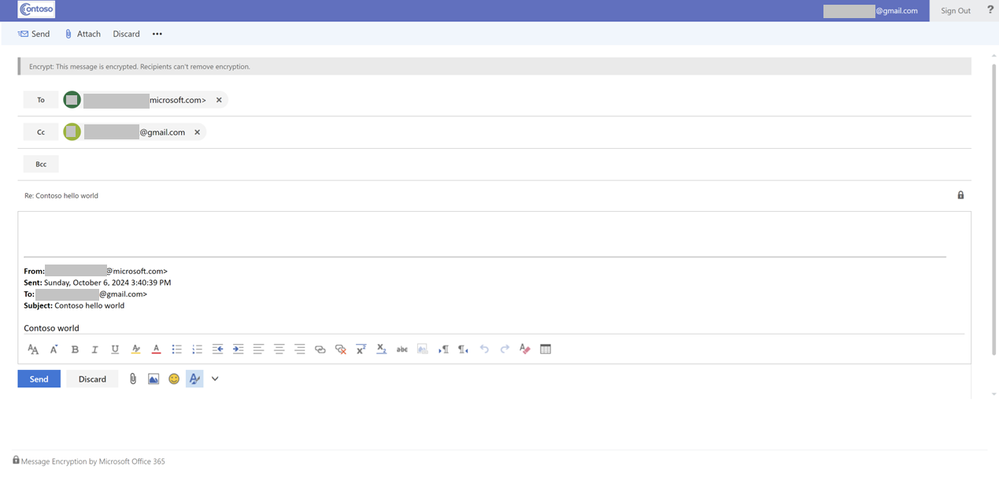Insert a table
Image resolution: width=999 pixels, height=481 pixels.
click(x=545, y=349)
